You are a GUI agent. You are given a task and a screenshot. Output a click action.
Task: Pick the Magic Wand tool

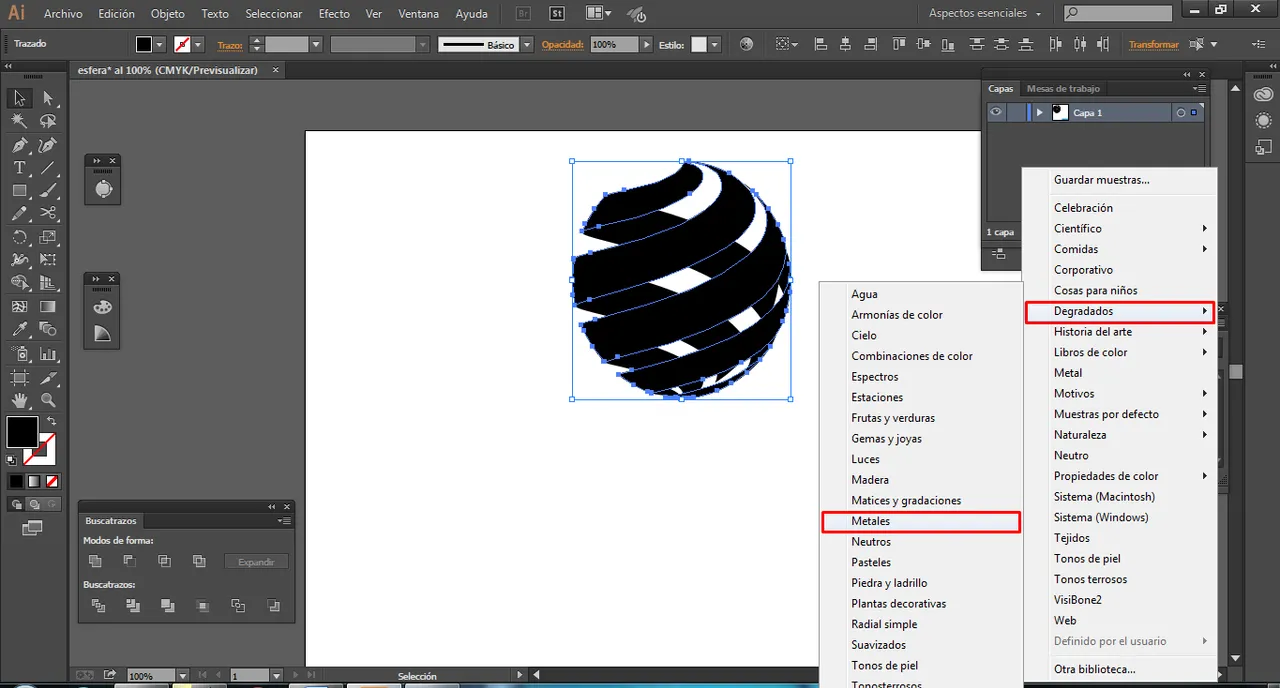[19, 121]
